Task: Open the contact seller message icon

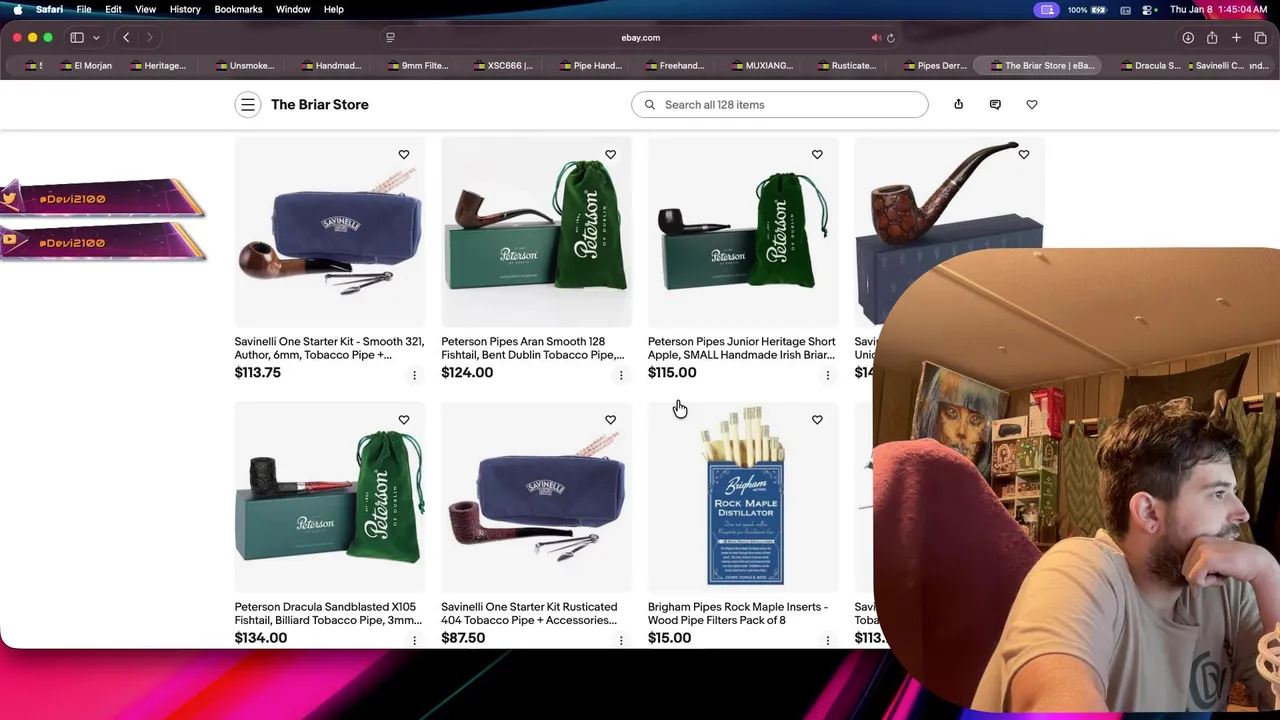Action: coord(995,105)
